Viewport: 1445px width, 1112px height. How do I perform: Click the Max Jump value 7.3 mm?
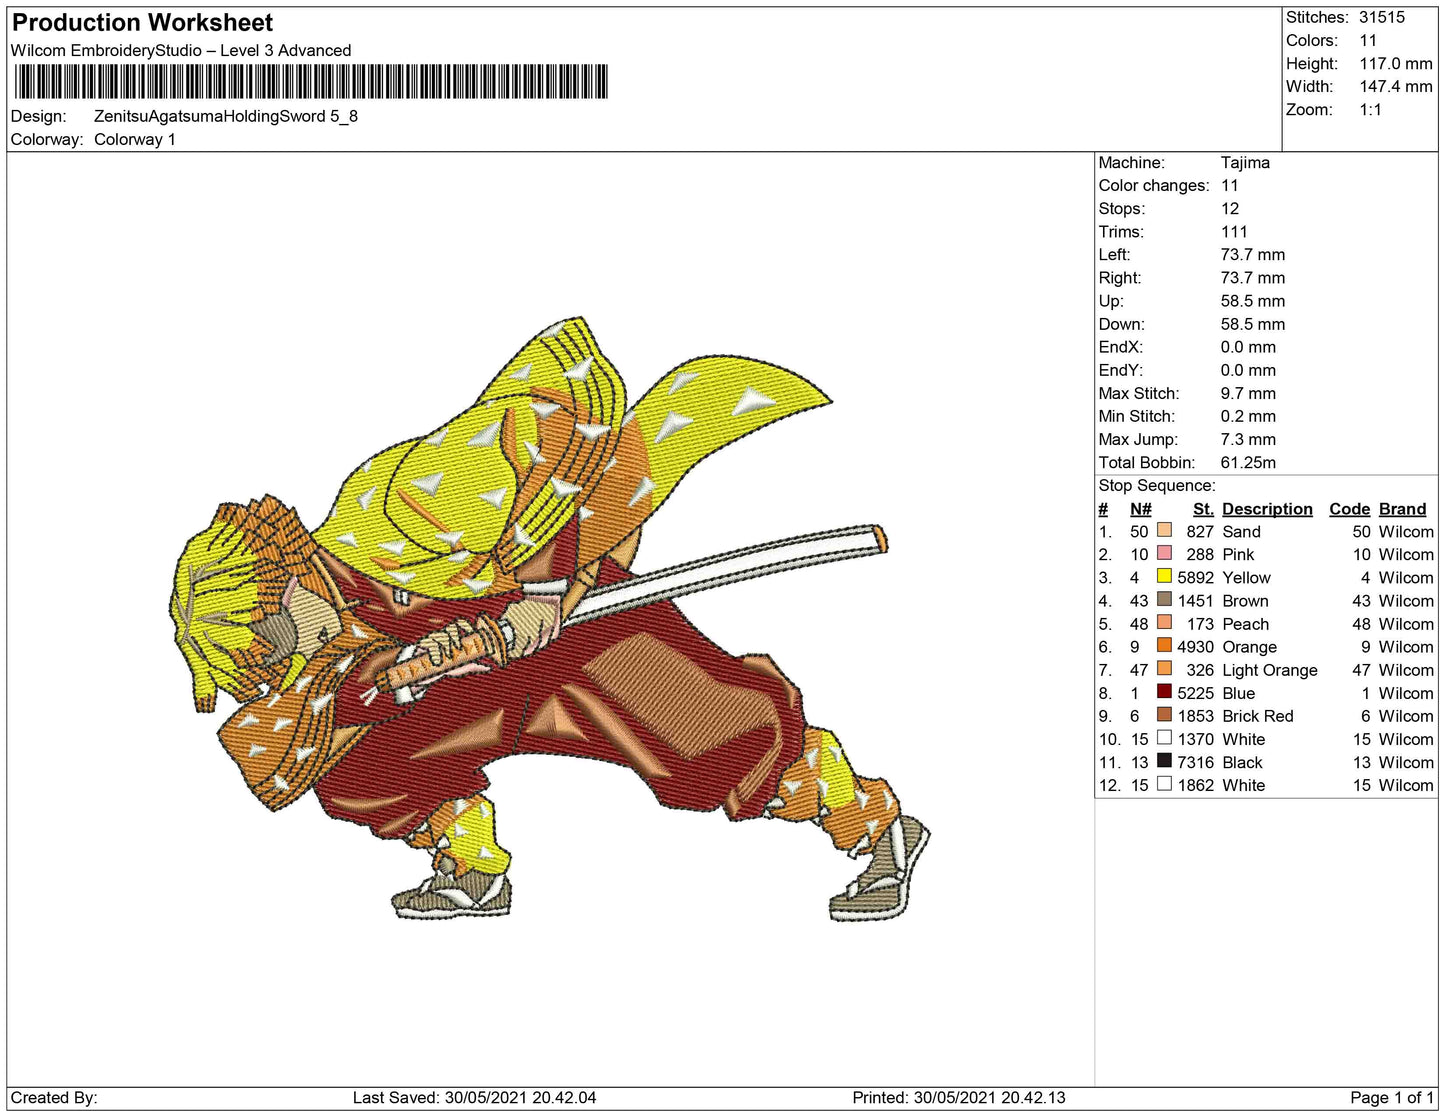(x=1248, y=439)
